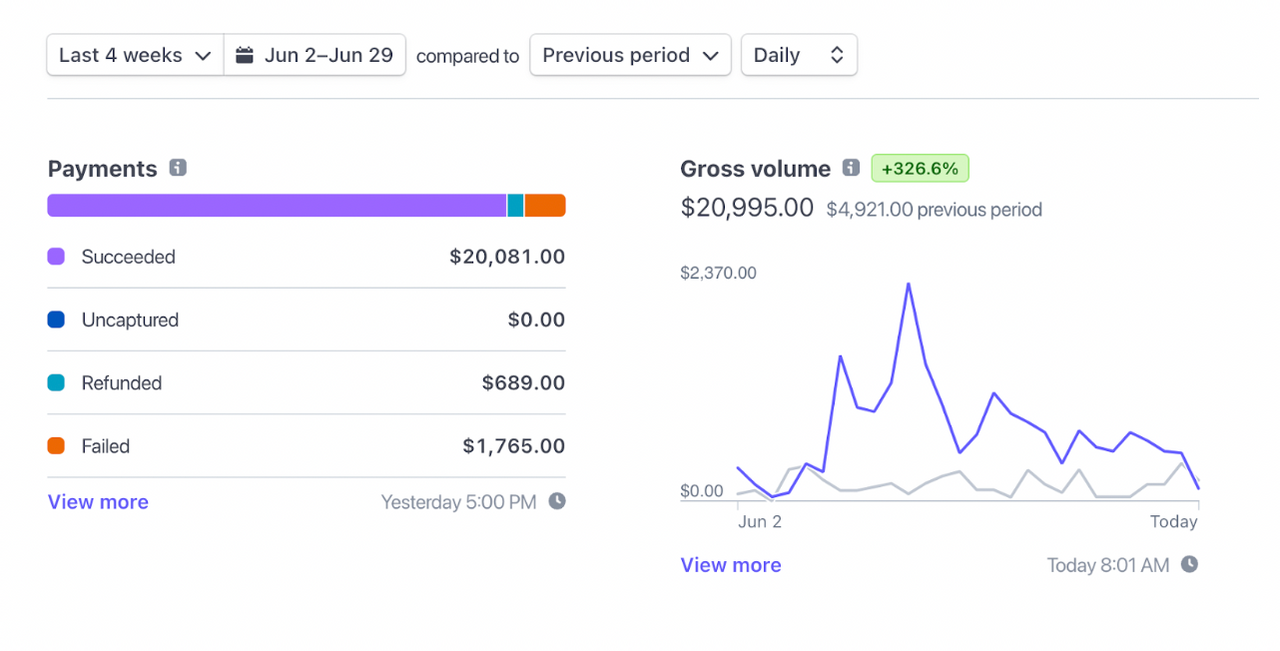
Task: Select the Succeeded purple legend dot
Action: point(55,257)
